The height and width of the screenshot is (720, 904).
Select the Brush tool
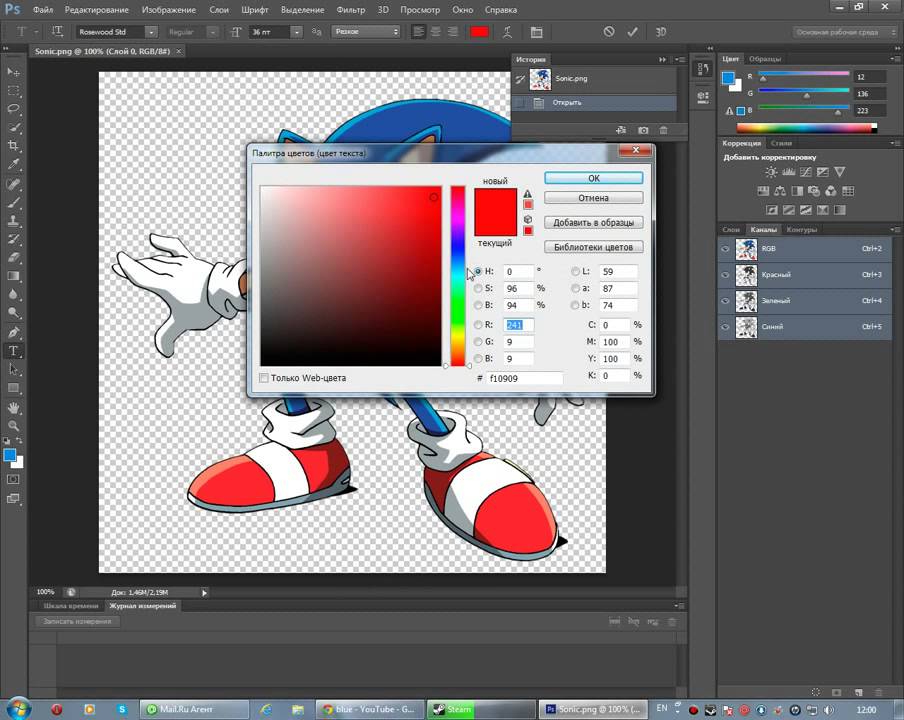tap(13, 203)
